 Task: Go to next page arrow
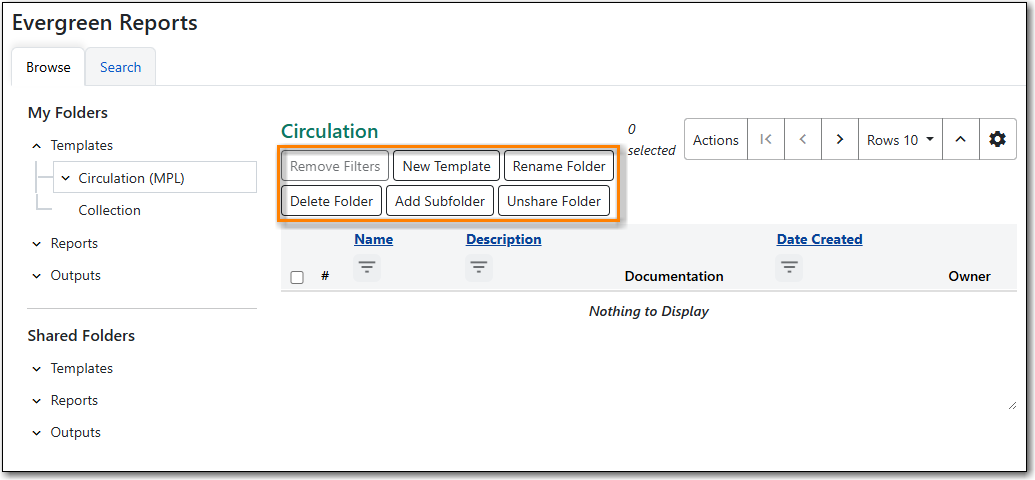click(840, 140)
